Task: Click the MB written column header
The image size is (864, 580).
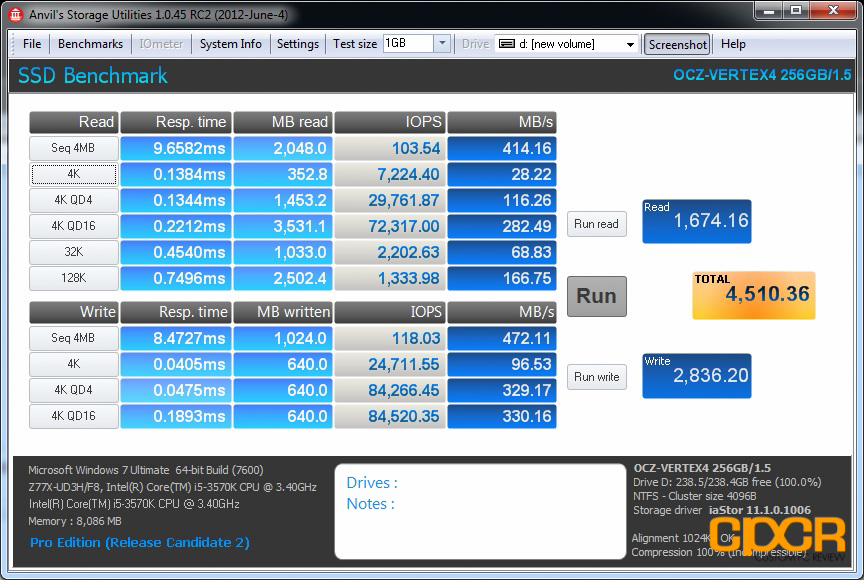Action: point(283,312)
